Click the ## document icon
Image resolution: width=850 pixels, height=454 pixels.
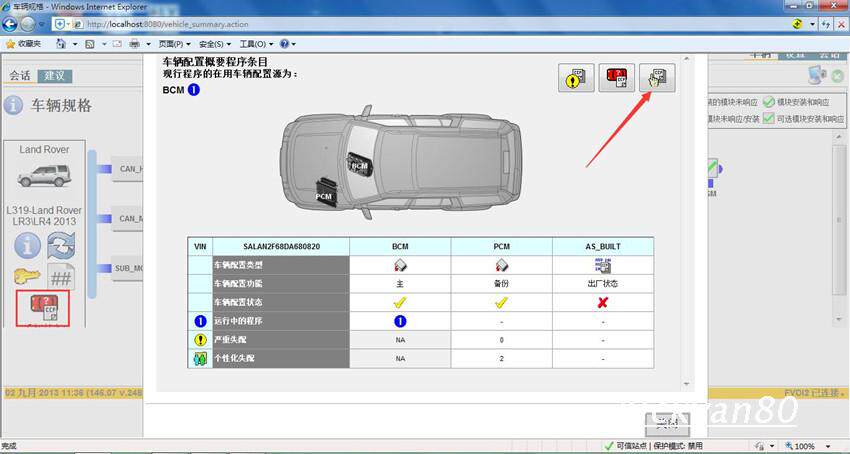click(x=61, y=277)
